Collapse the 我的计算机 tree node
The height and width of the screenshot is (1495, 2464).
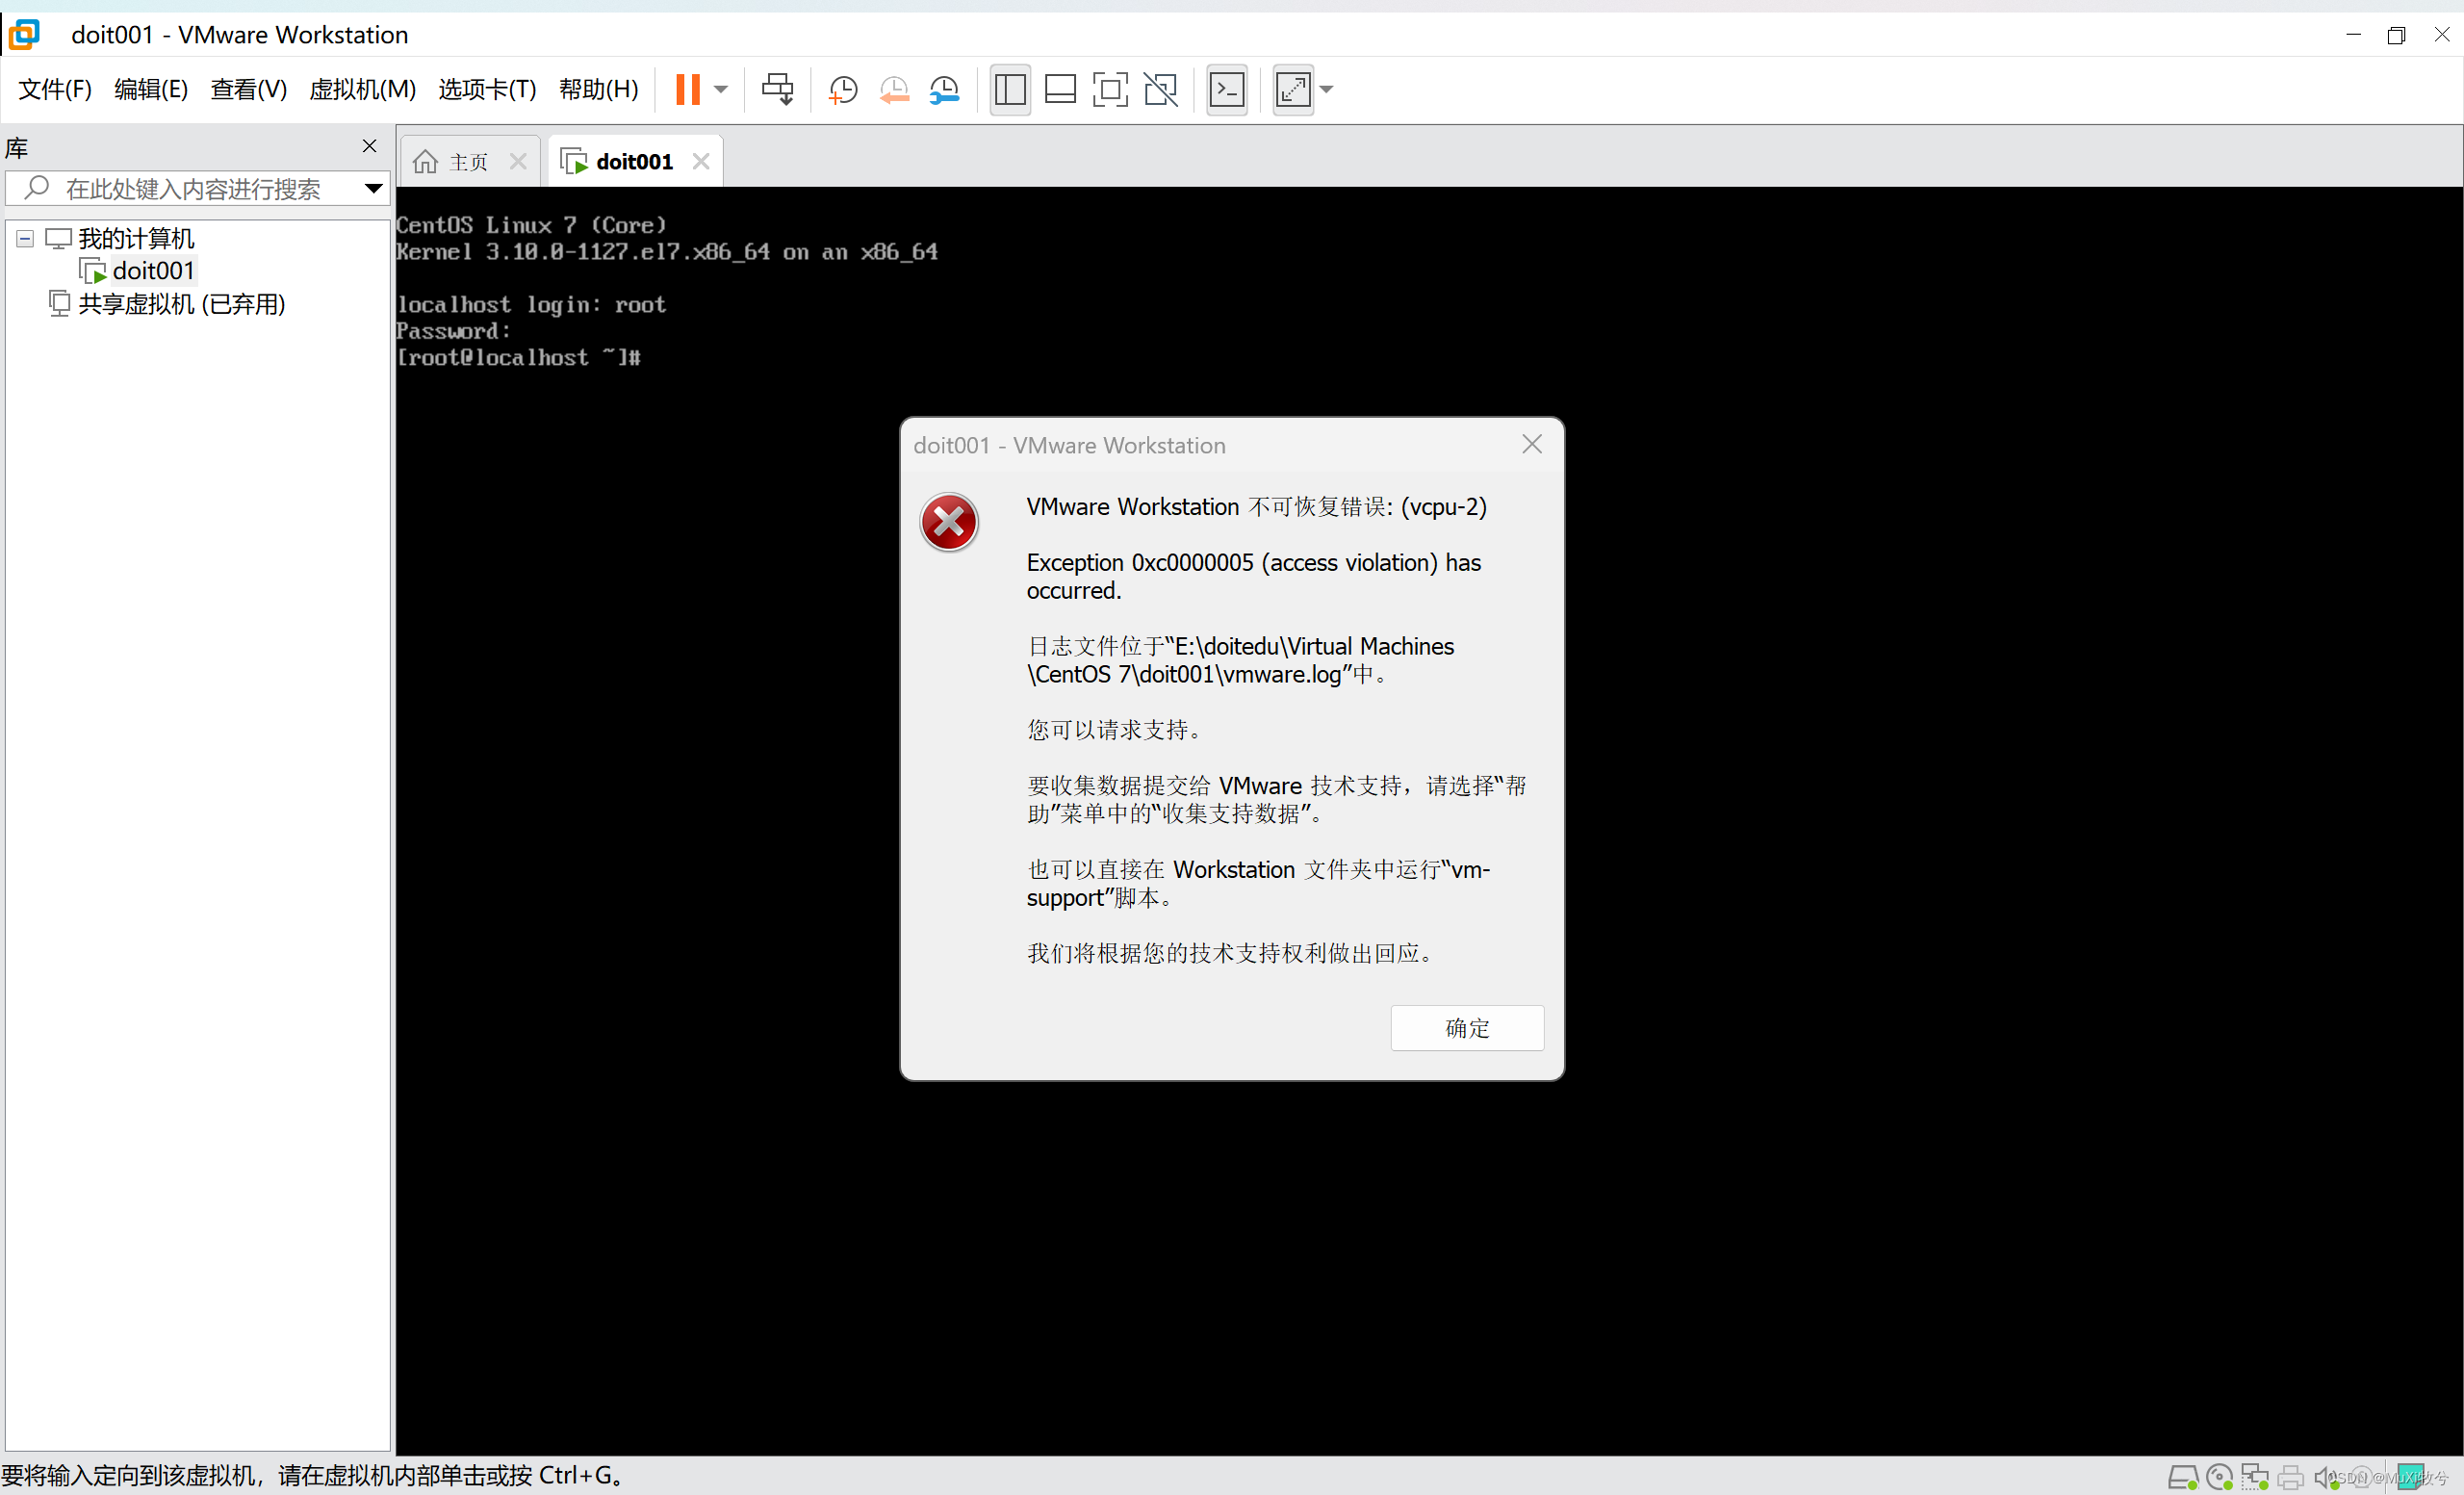[26, 239]
